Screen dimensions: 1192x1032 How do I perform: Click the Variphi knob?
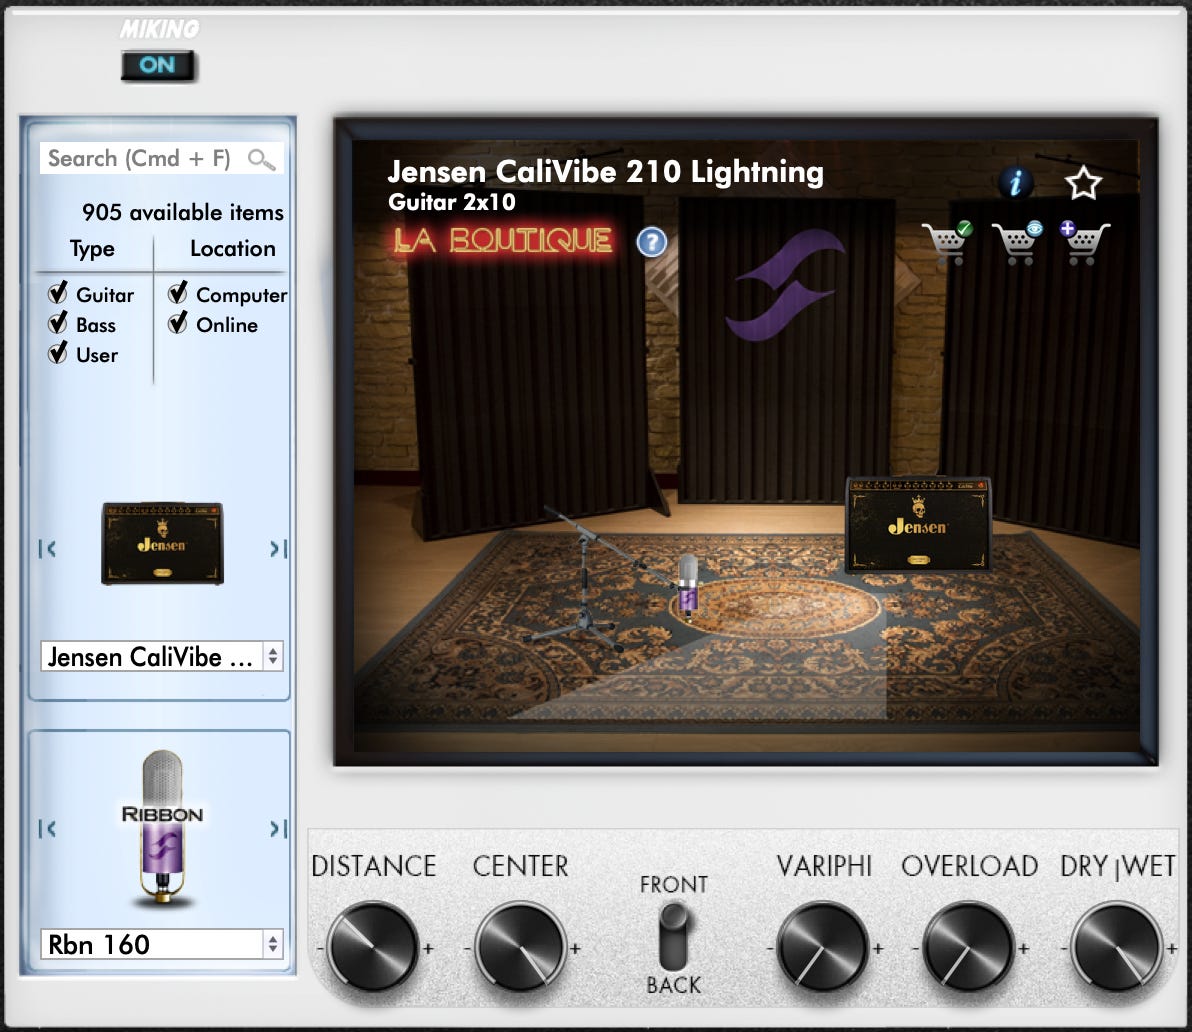tap(823, 947)
